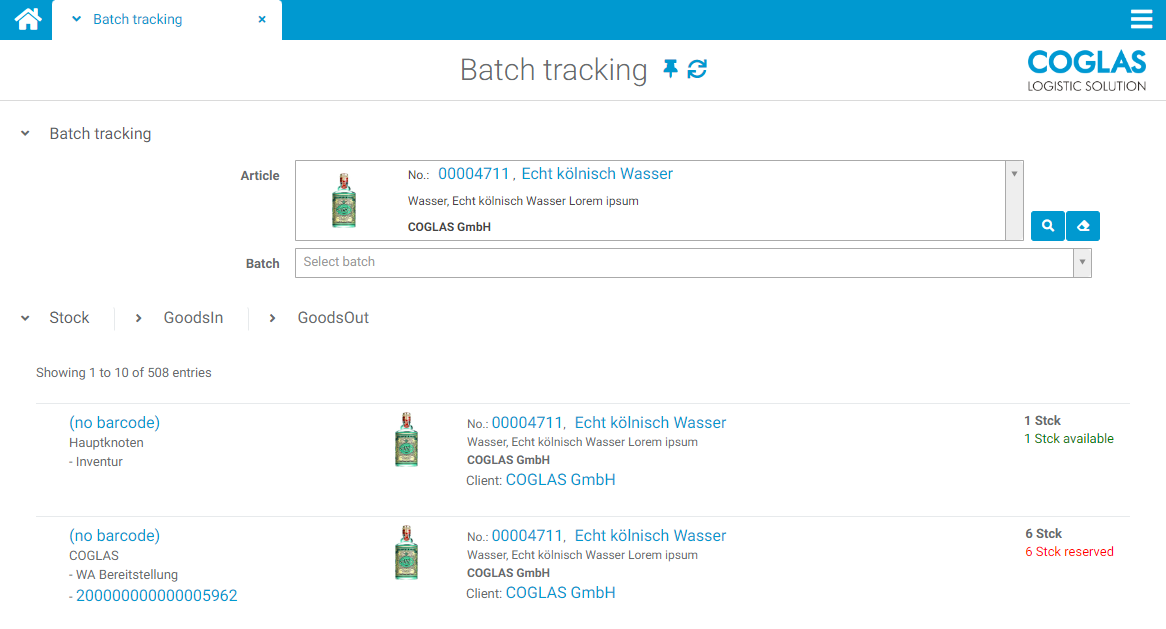This screenshot has height=629, width=1166.
Task: Refresh the Batch tracking page
Action: coord(695,69)
